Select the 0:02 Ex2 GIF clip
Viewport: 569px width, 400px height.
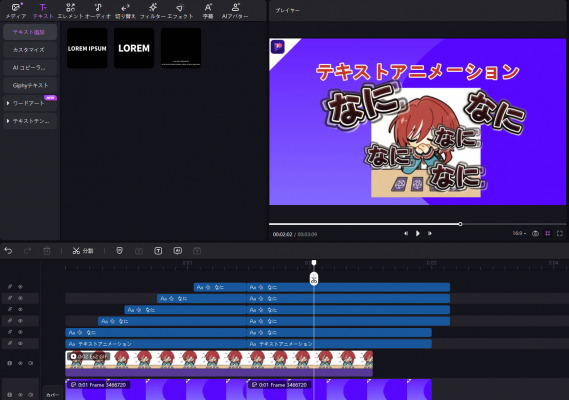(x=219, y=363)
